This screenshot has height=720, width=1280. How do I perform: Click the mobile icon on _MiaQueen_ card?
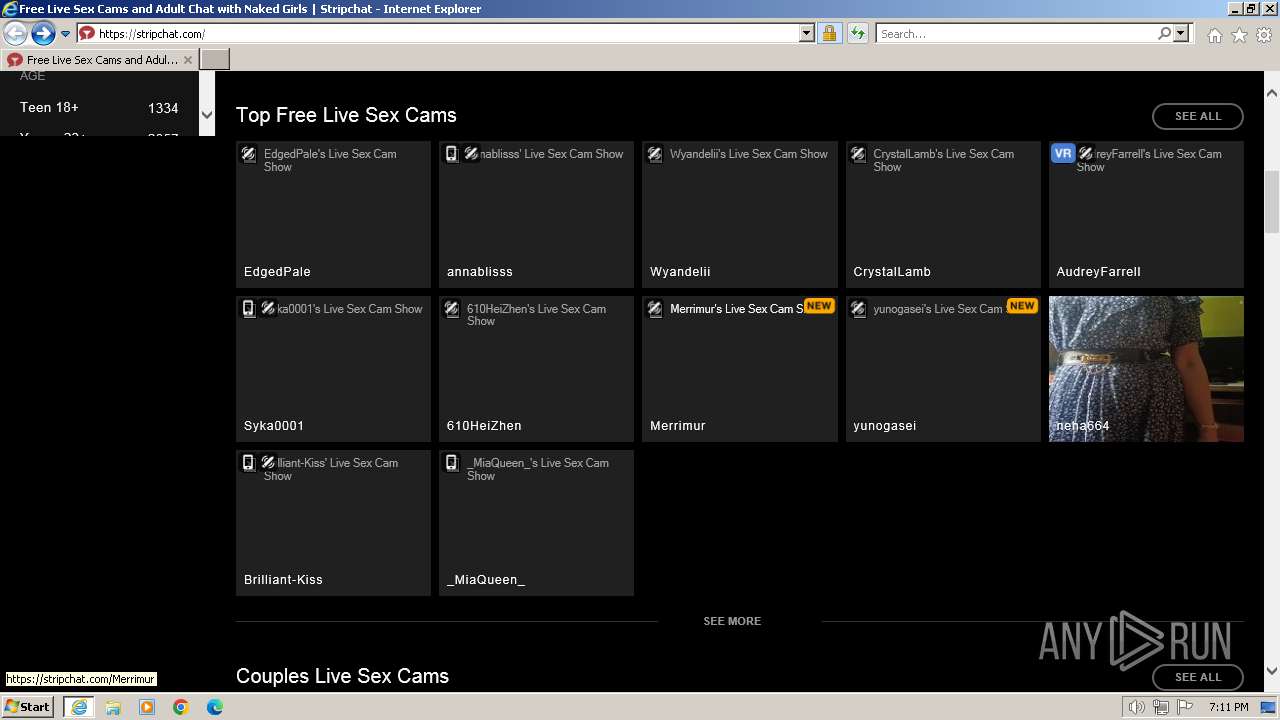coord(452,463)
